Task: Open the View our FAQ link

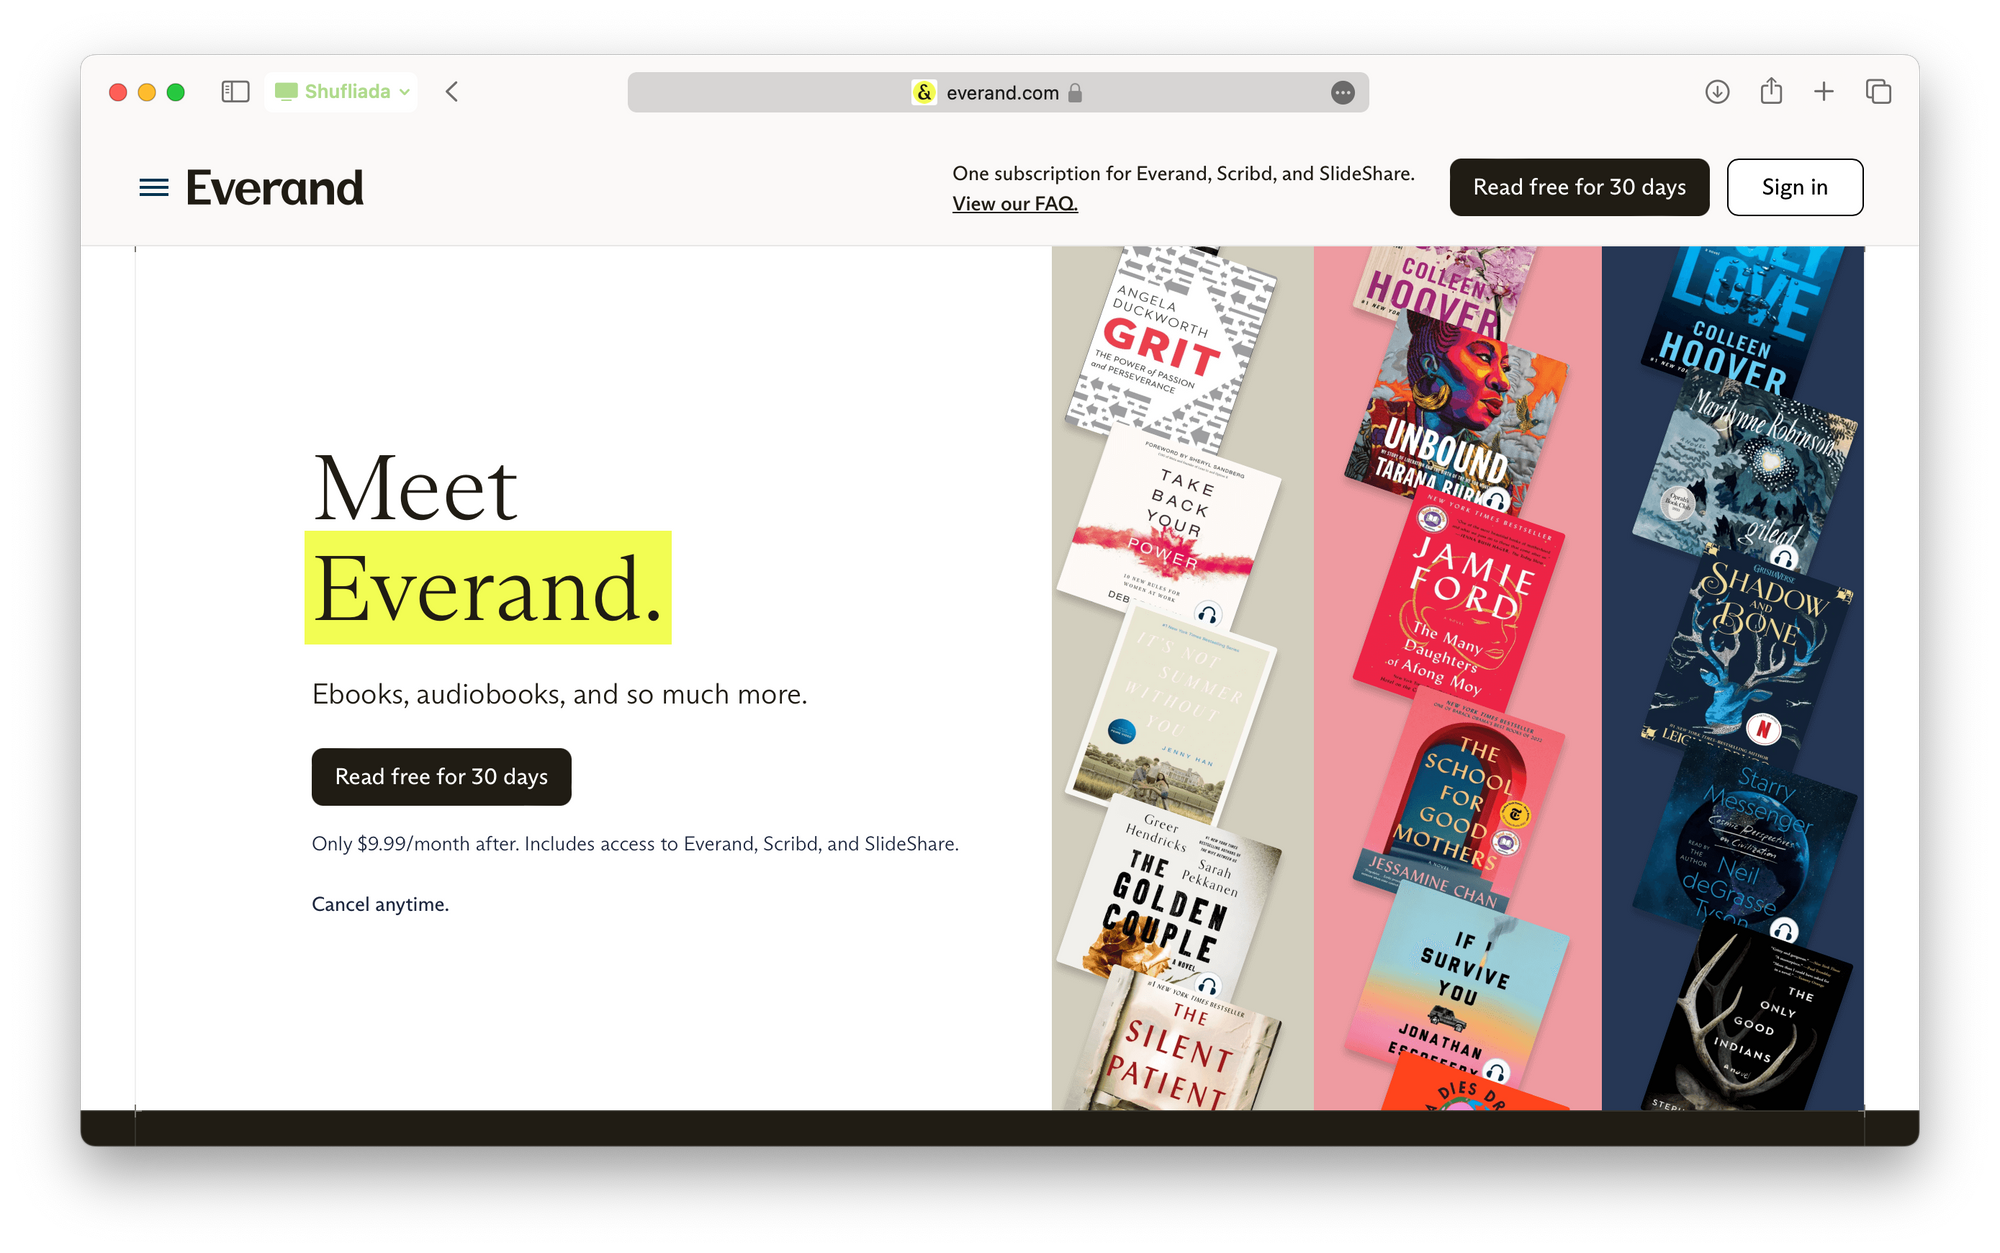Action: click(1015, 204)
